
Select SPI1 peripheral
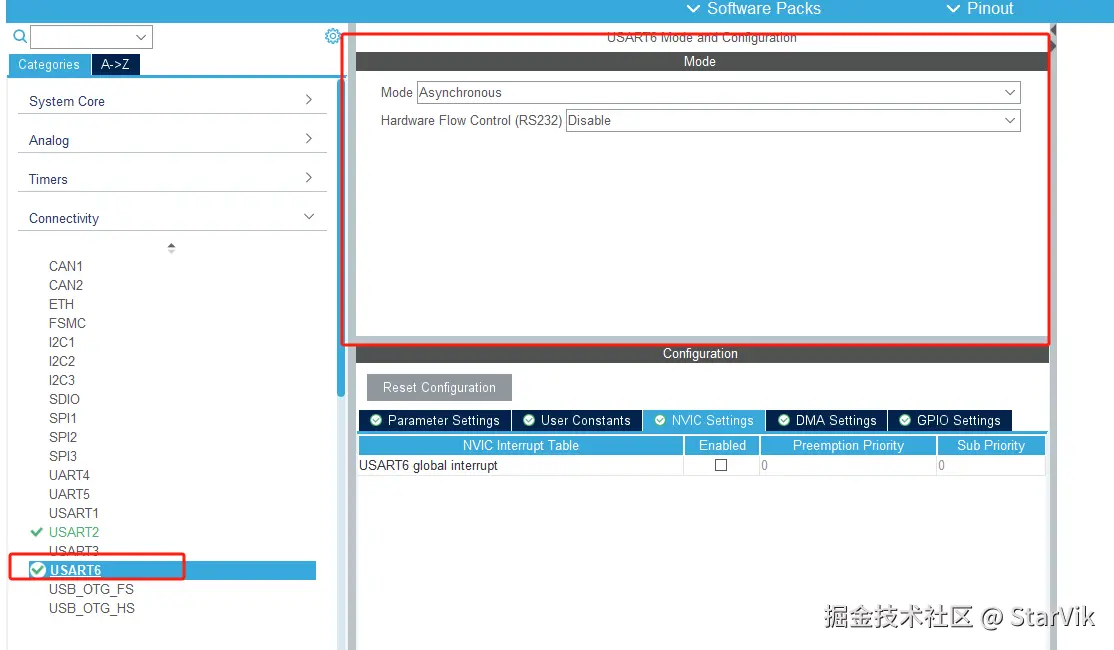63,418
